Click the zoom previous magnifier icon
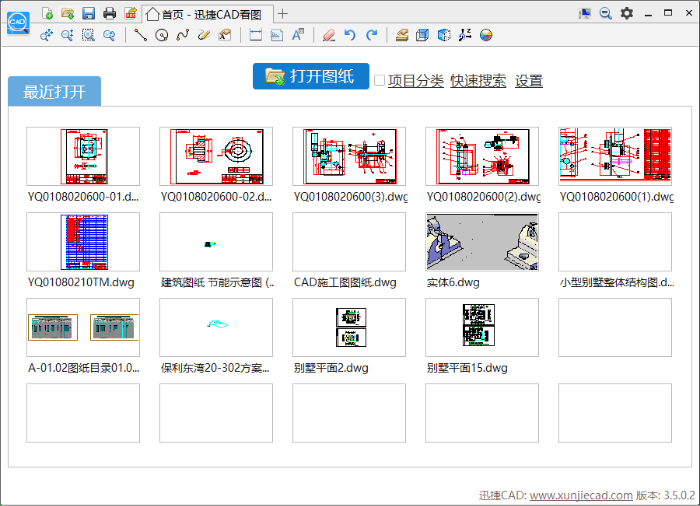This screenshot has width=700, height=506. click(109, 35)
